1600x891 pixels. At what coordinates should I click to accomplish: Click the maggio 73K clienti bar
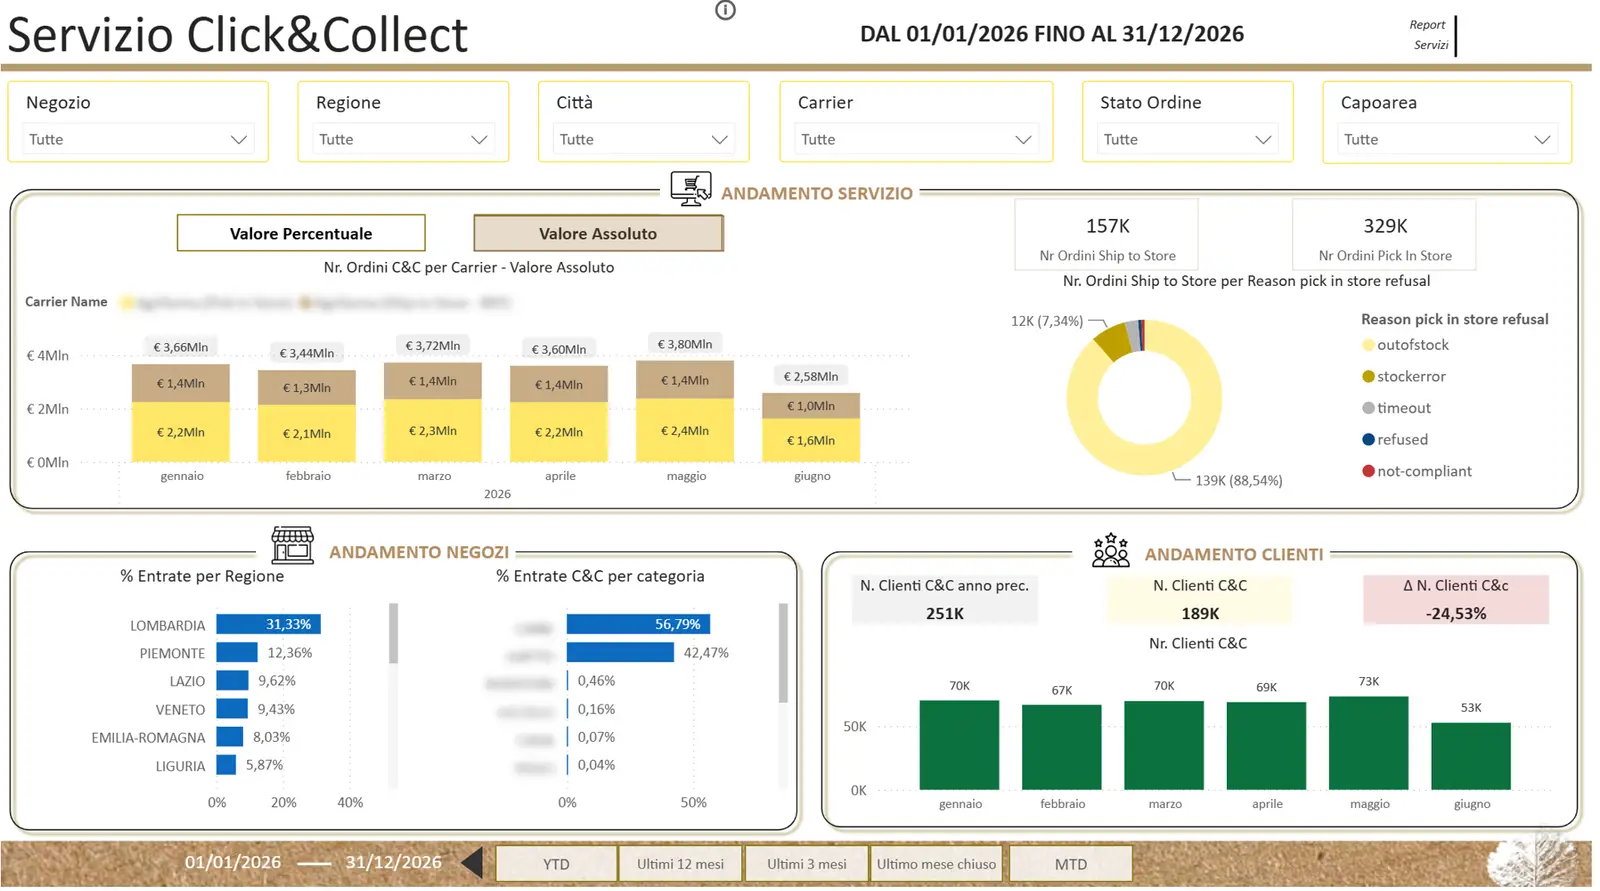[1368, 743]
